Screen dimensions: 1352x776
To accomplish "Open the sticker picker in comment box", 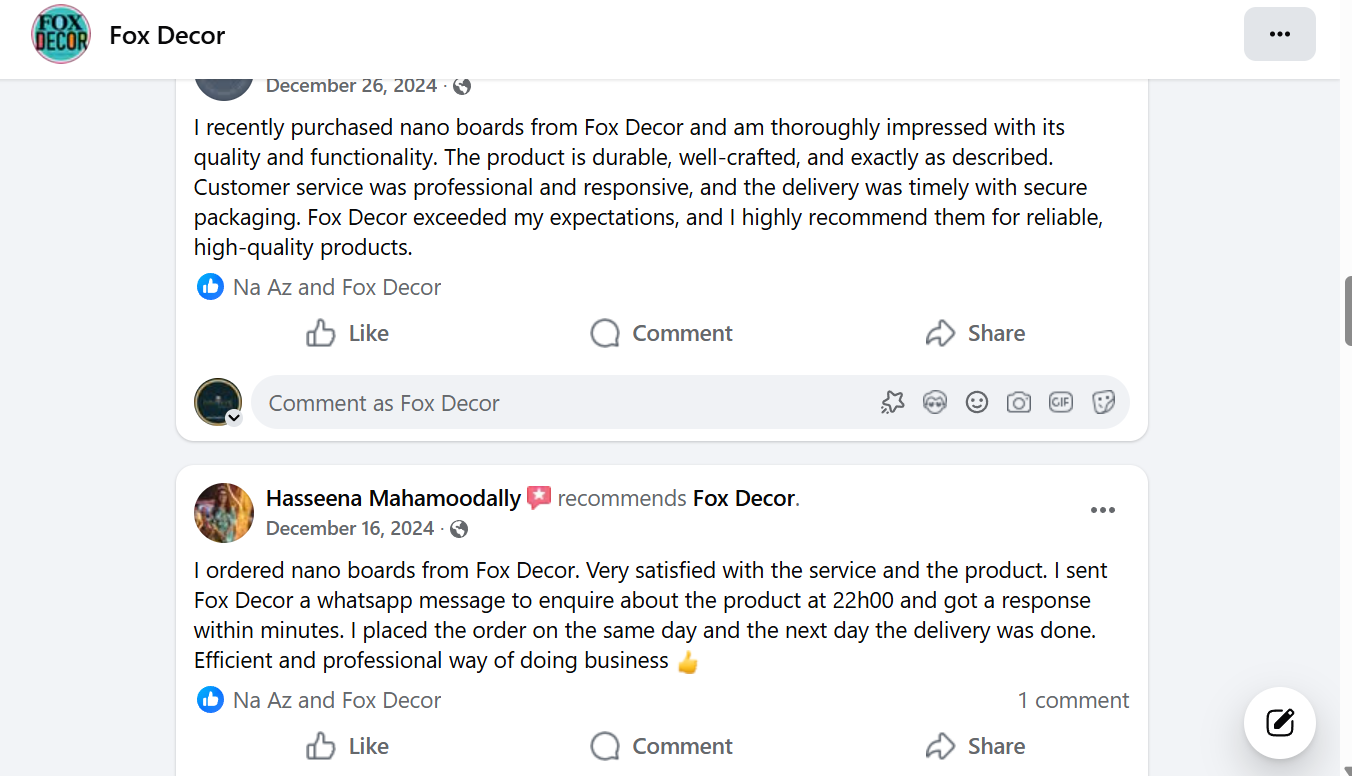I will 1103,402.
